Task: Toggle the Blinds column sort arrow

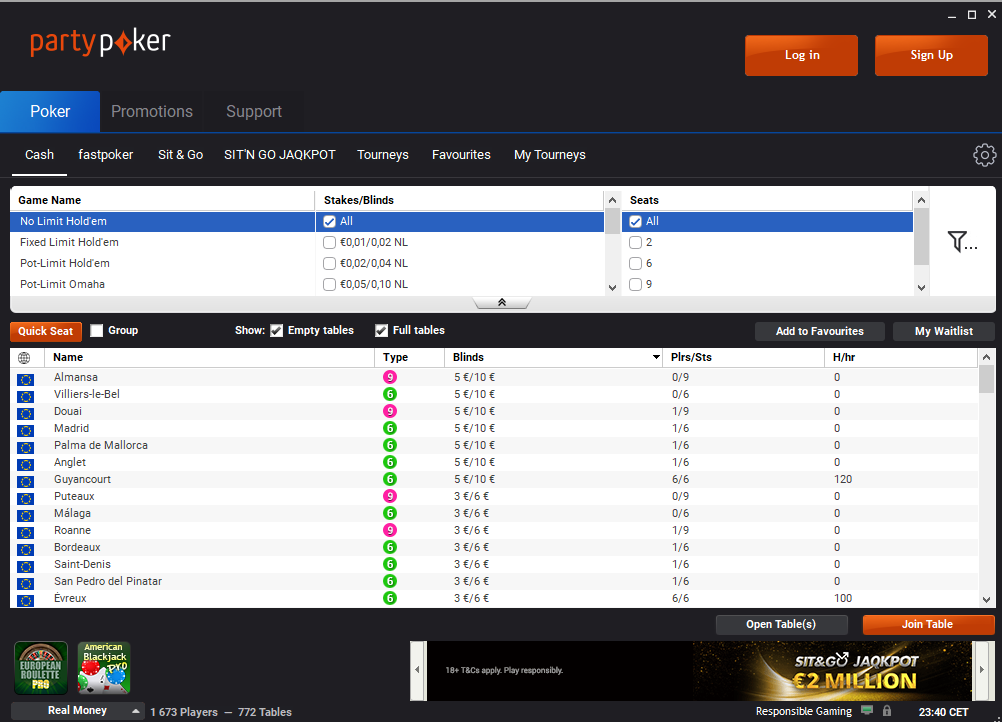Action: click(657, 356)
